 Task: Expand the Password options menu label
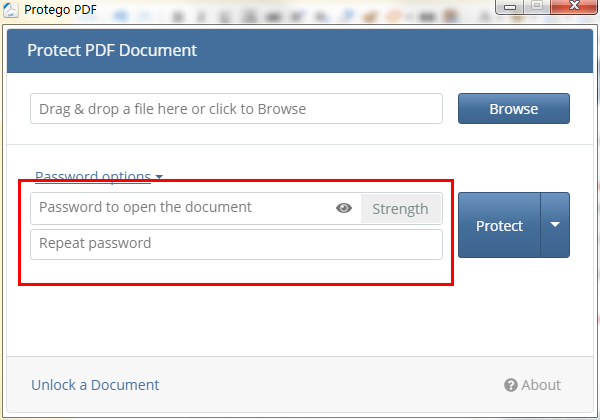coord(92,177)
